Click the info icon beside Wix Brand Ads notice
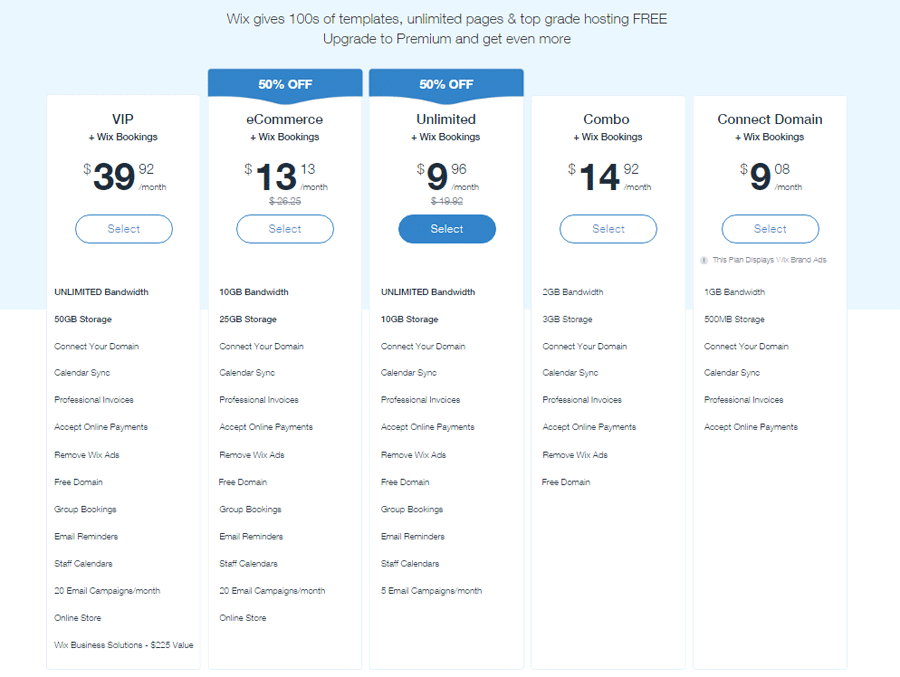Image resolution: width=900 pixels, height=677 pixels. [705, 260]
